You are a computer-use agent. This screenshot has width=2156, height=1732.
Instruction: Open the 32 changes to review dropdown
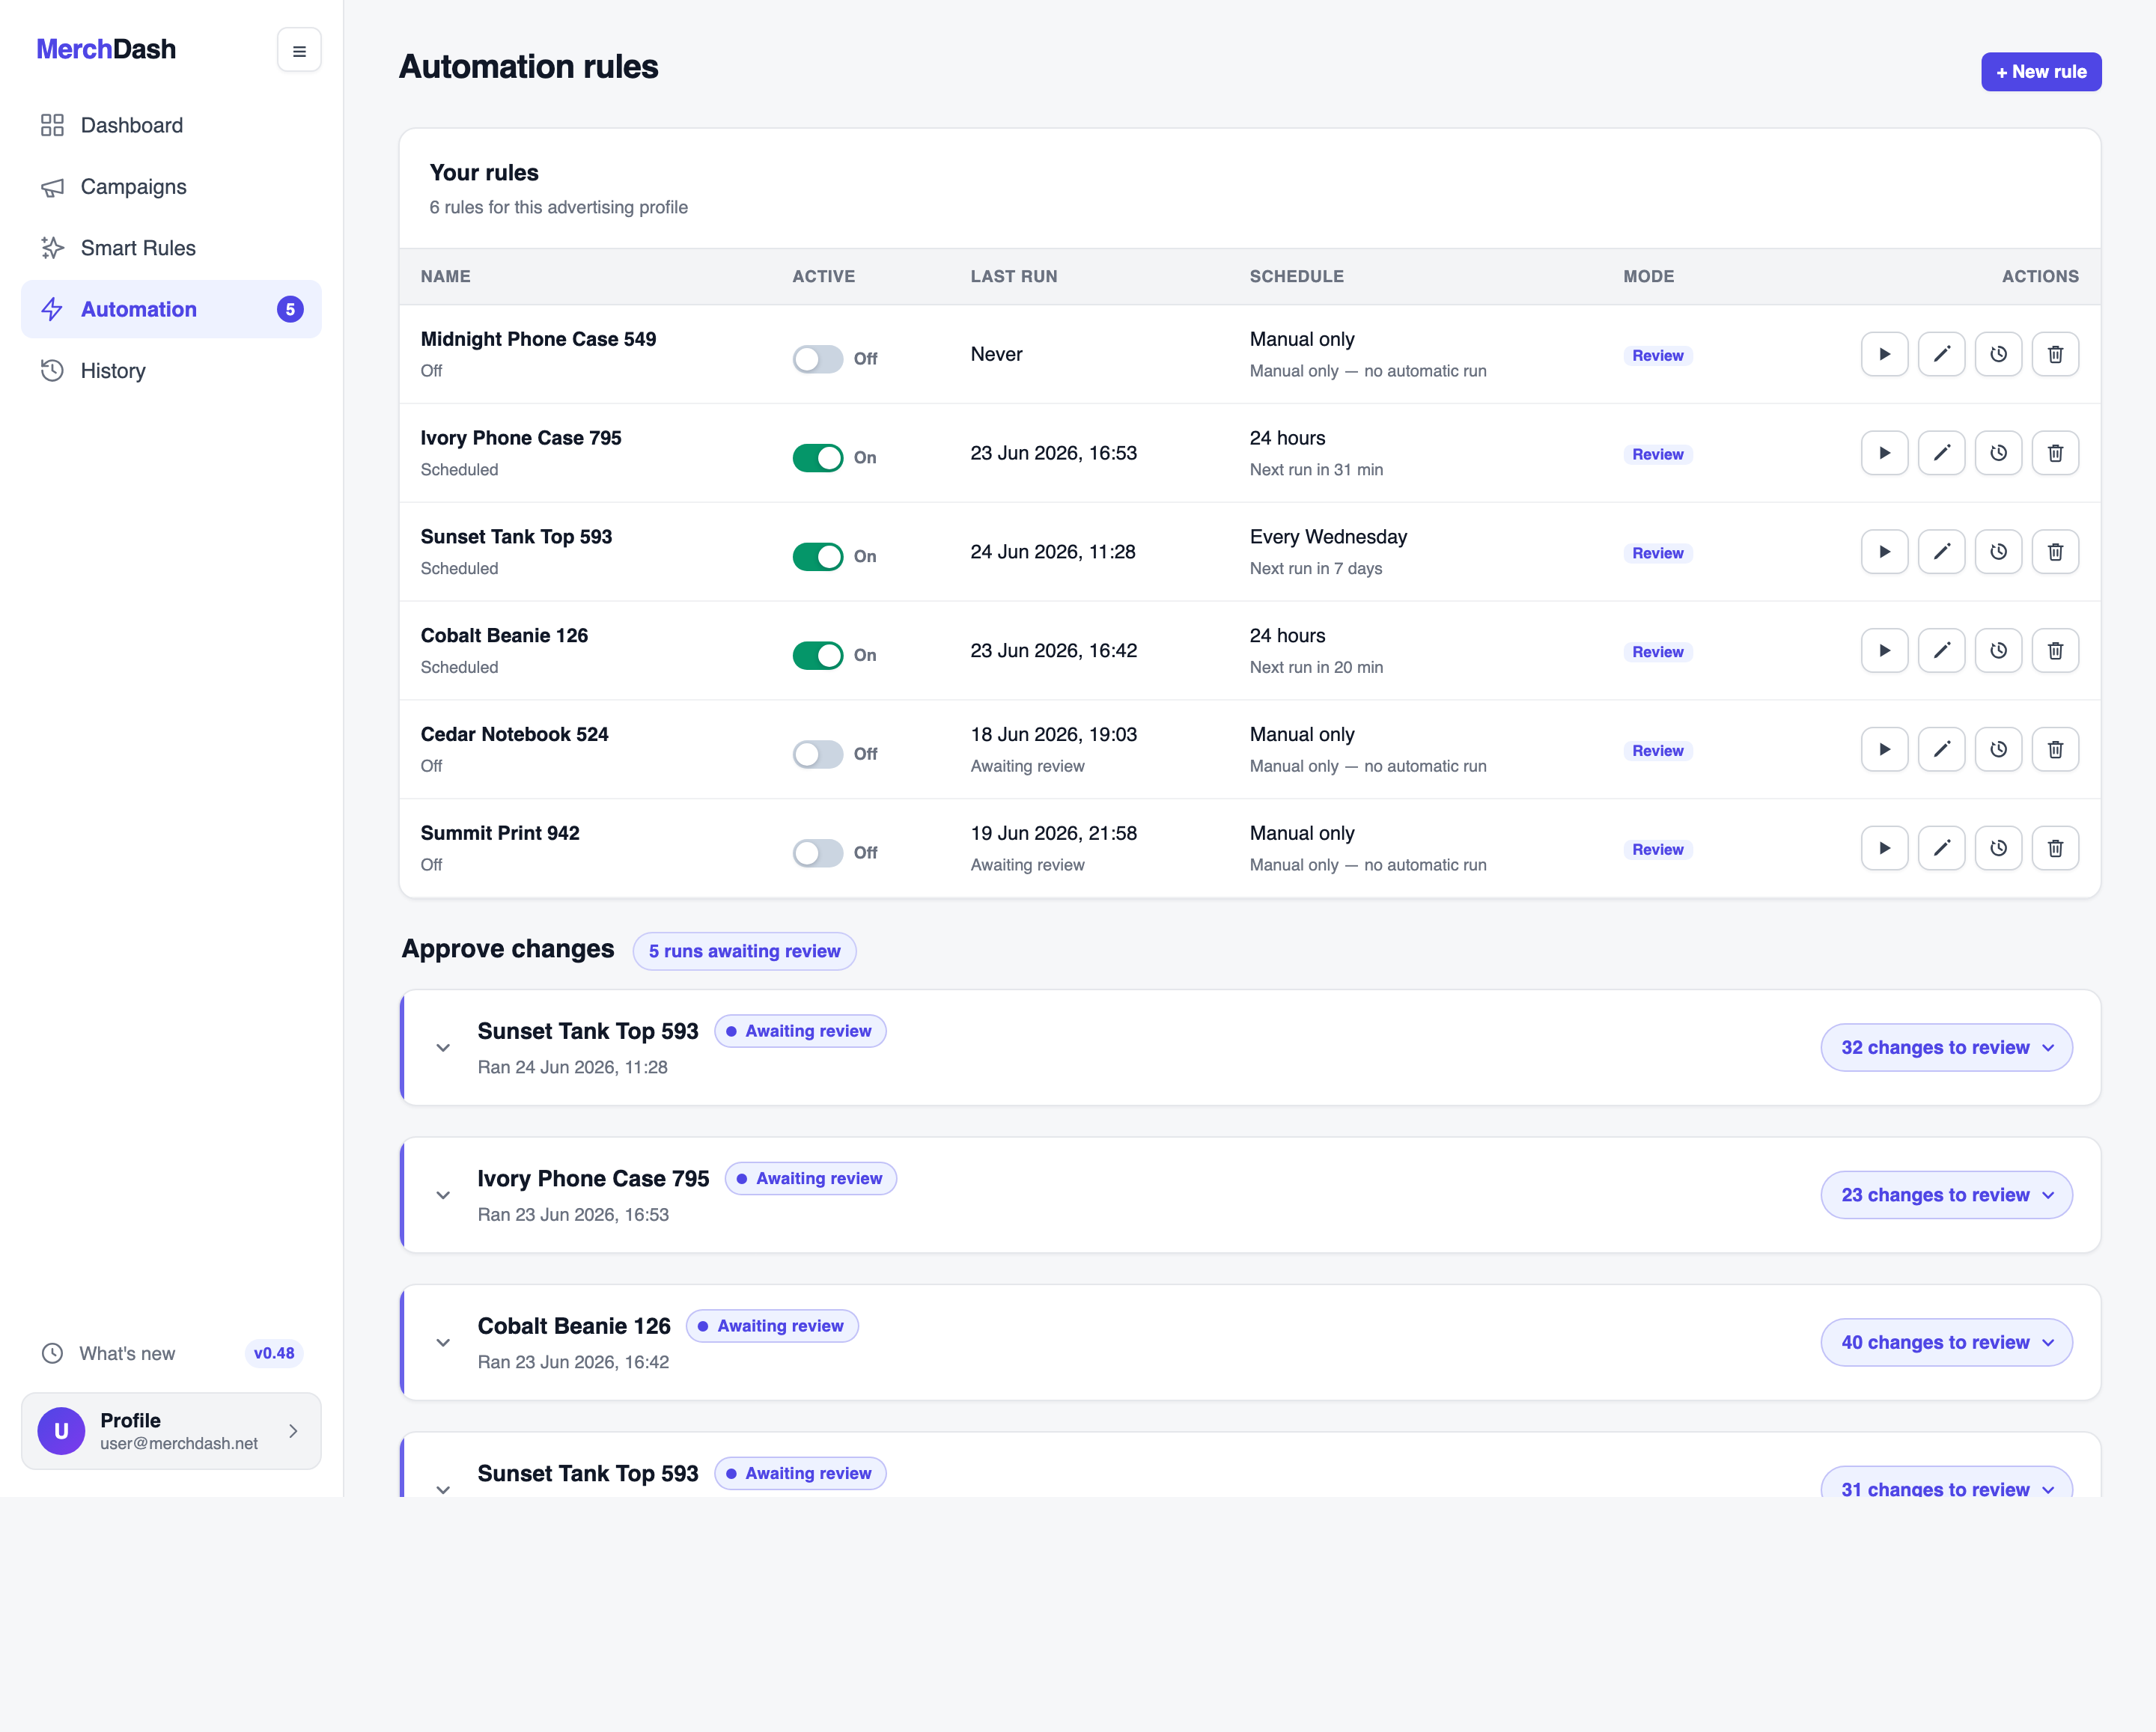click(1946, 1047)
